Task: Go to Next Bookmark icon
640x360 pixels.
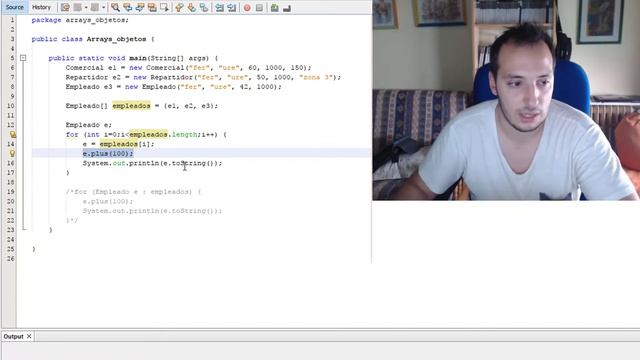Action: point(191,7)
